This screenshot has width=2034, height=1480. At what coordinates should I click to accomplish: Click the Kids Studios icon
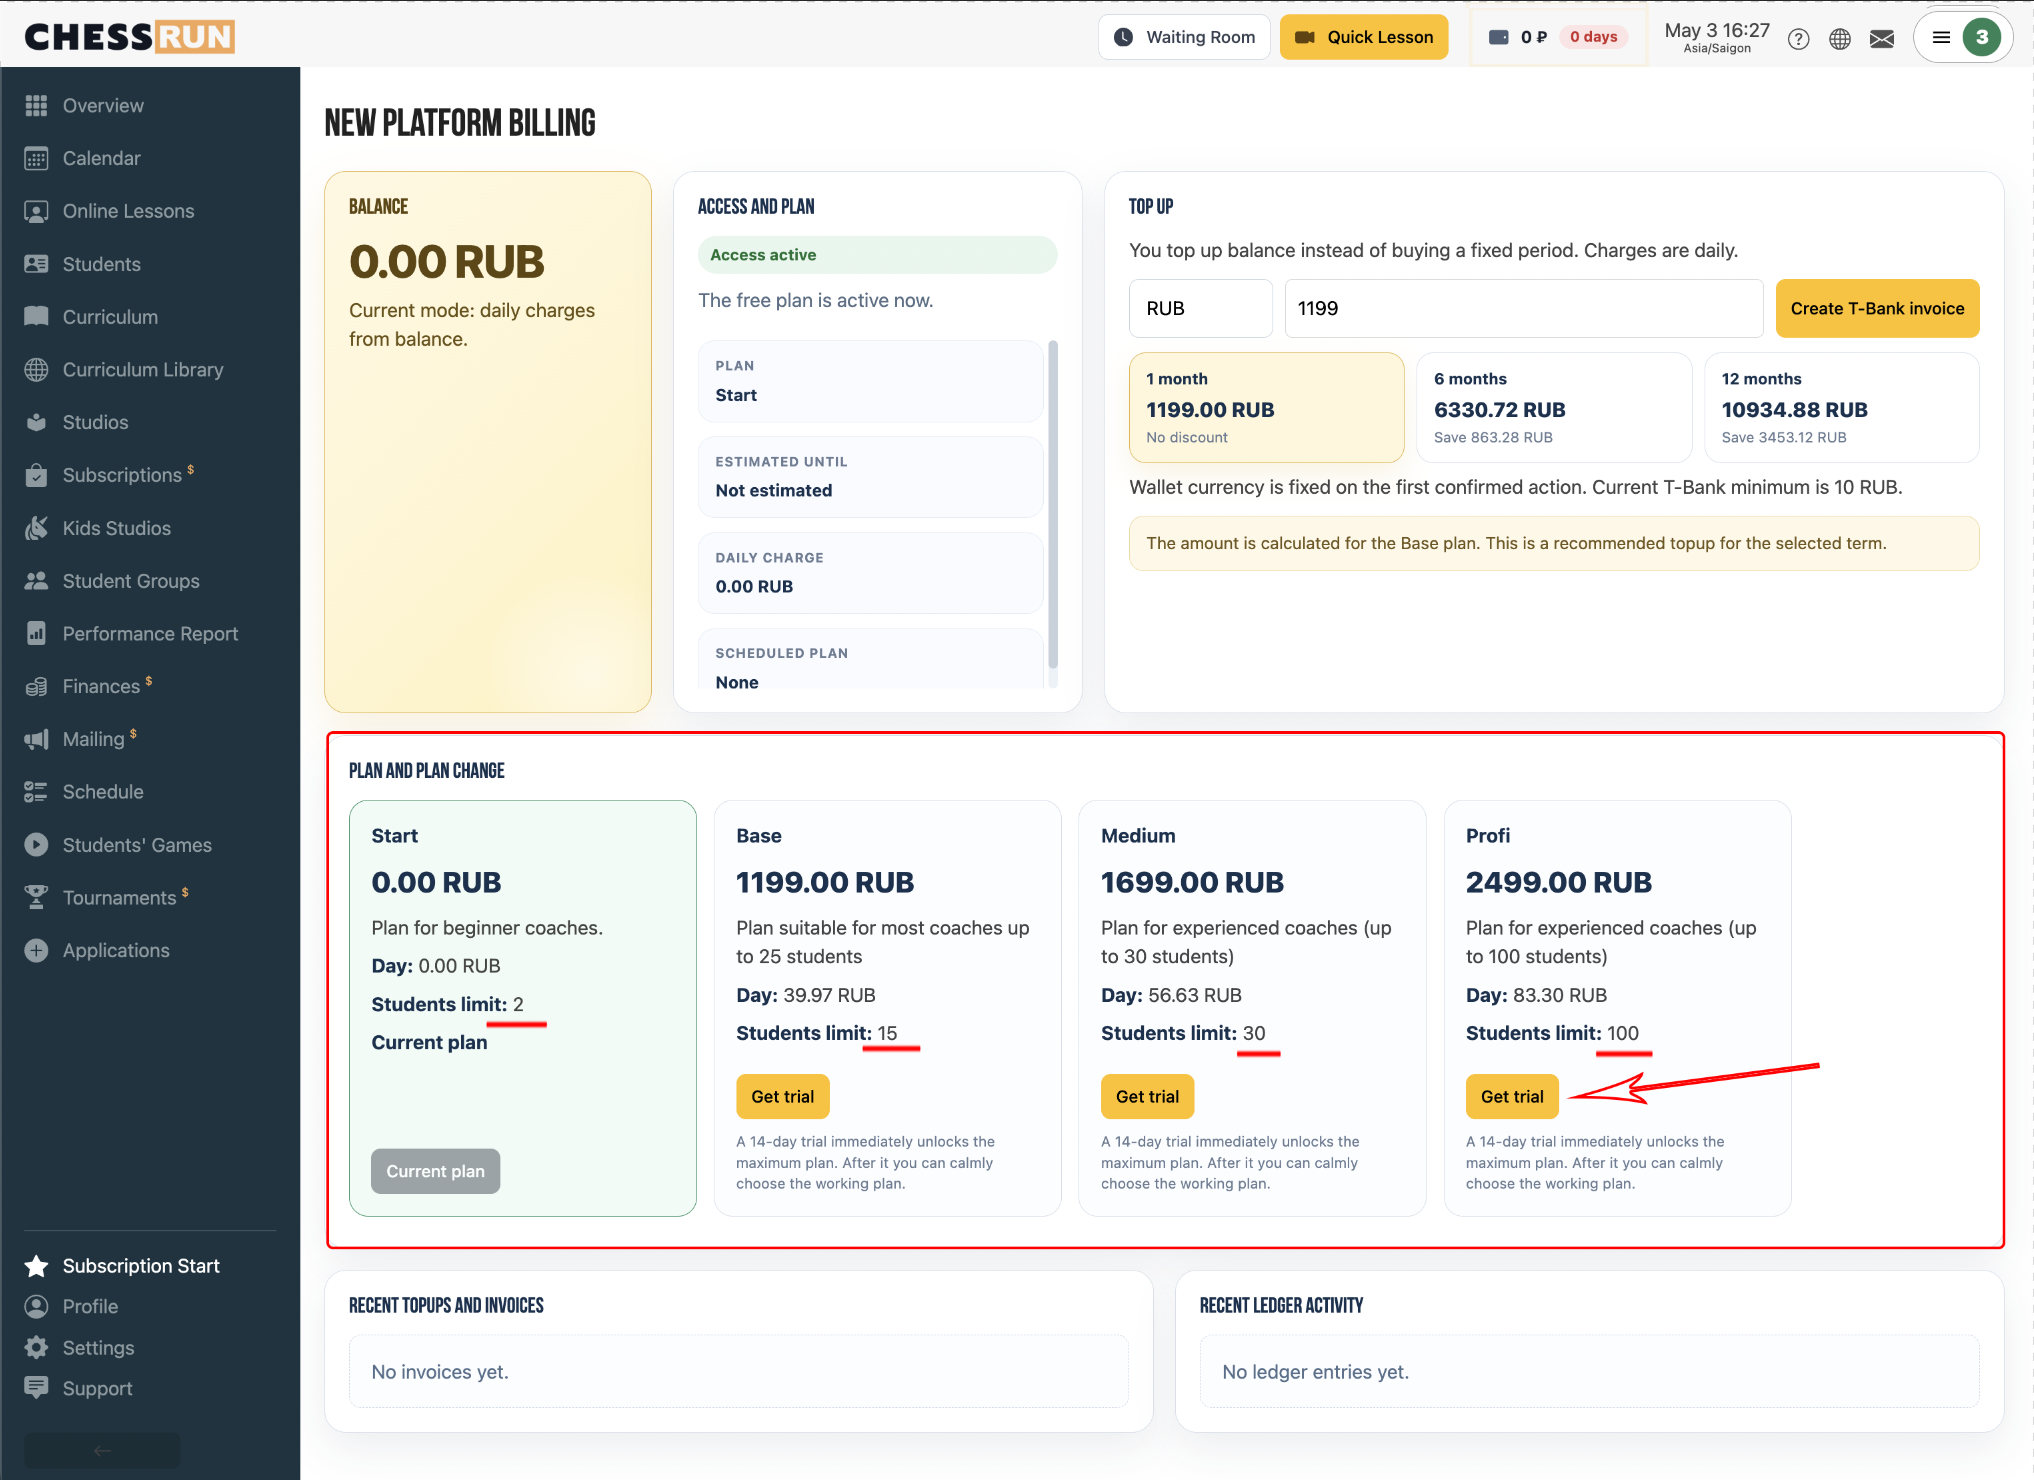(x=36, y=528)
